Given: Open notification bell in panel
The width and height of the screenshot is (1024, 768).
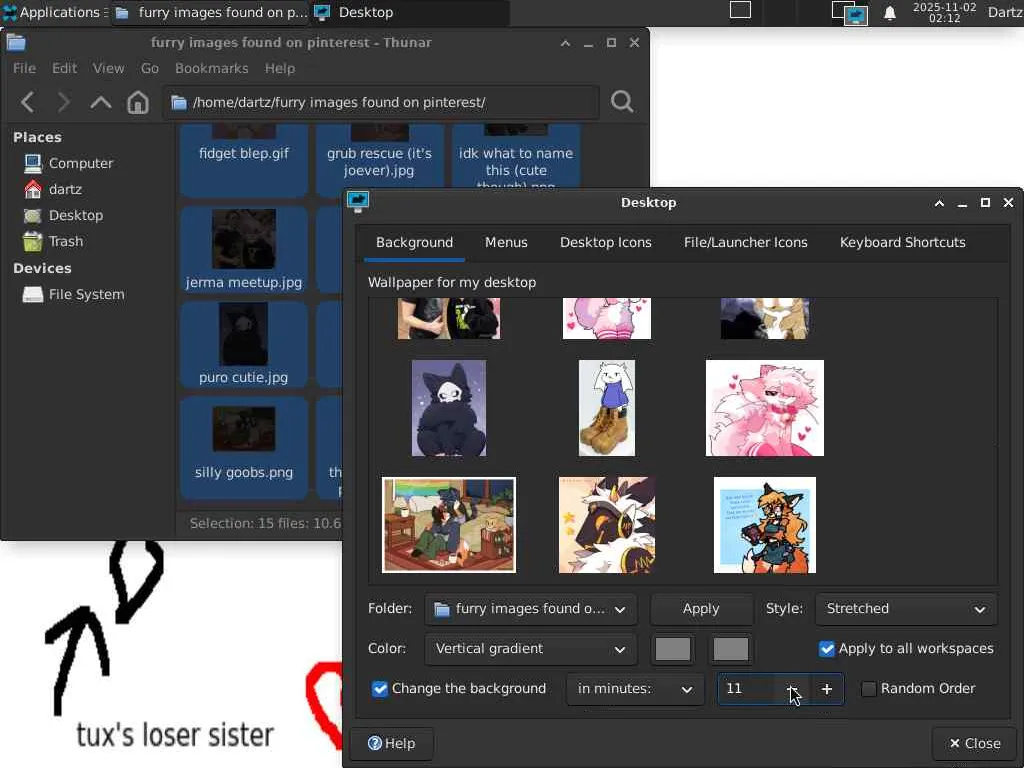Looking at the screenshot, I should pos(889,13).
